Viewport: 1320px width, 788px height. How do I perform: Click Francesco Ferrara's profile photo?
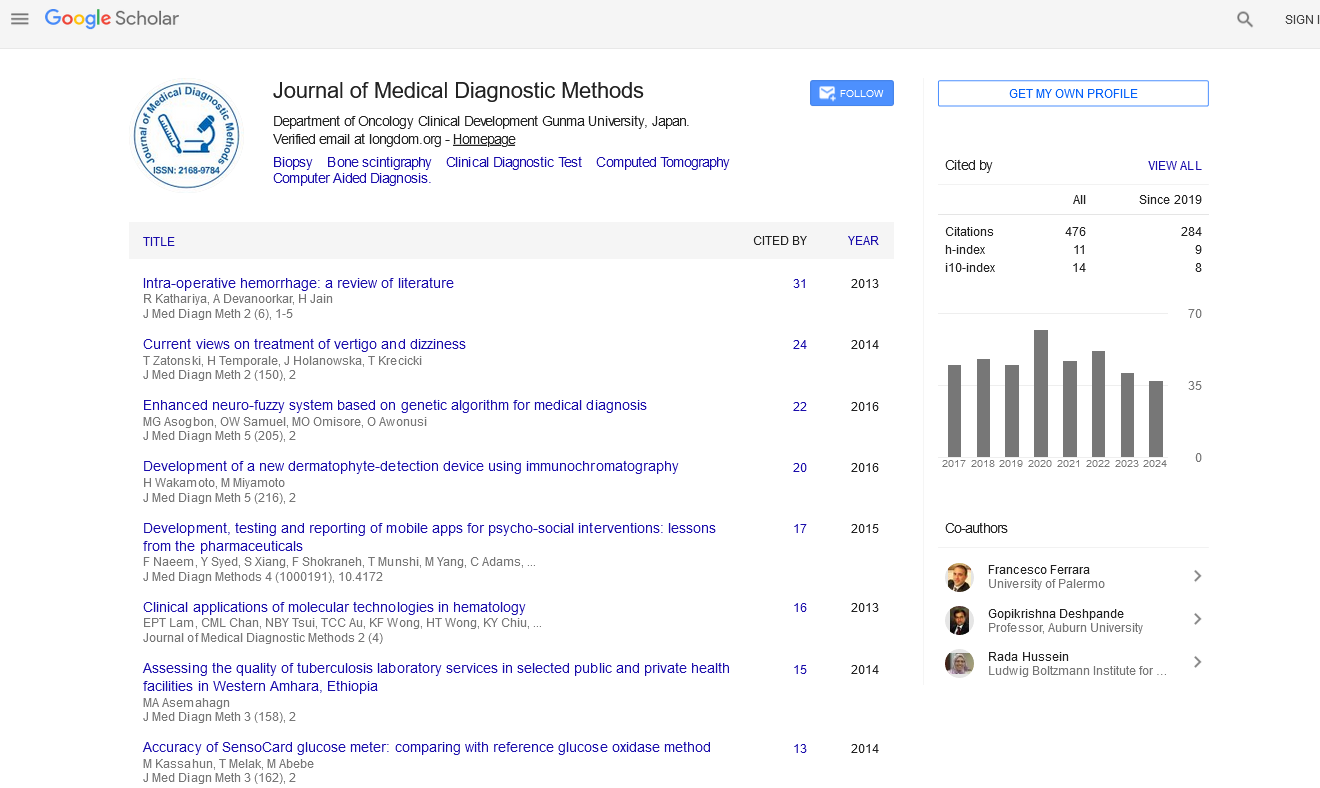[x=959, y=577]
